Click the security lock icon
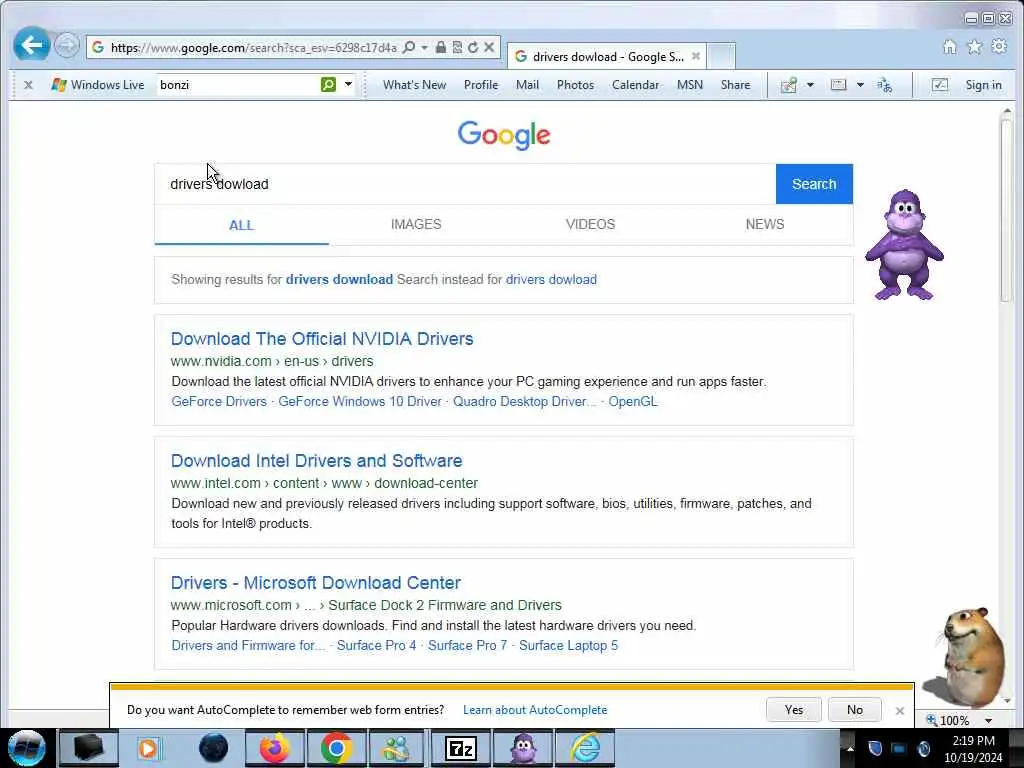Image resolution: width=1024 pixels, height=768 pixels. tap(441, 47)
